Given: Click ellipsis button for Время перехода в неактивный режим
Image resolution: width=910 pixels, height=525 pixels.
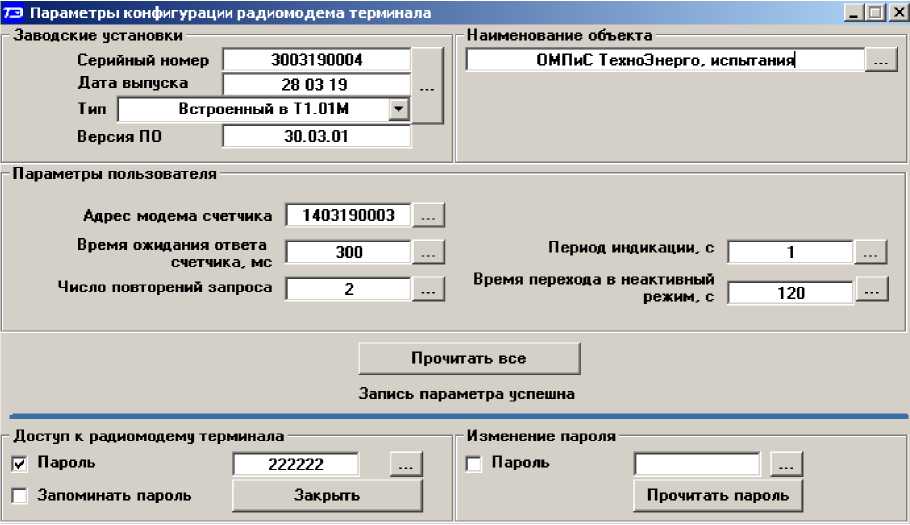Looking at the screenshot, I should click(871, 290).
